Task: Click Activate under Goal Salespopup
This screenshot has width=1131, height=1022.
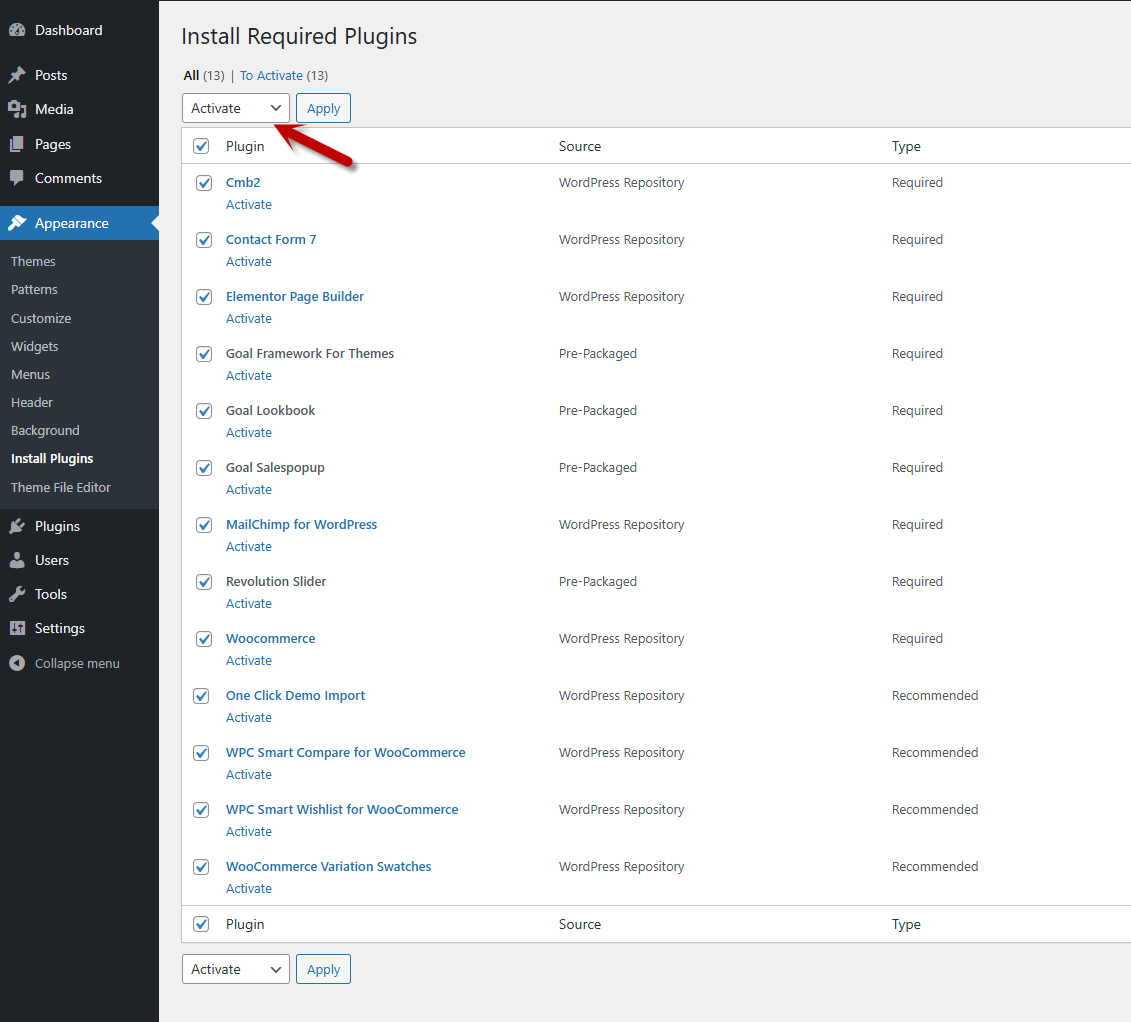Action: click(249, 490)
